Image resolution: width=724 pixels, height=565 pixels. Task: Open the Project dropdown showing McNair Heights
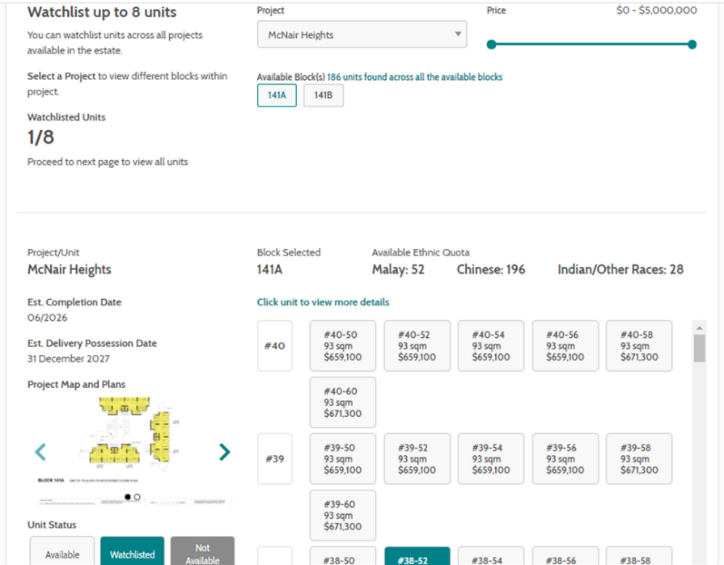[362, 35]
